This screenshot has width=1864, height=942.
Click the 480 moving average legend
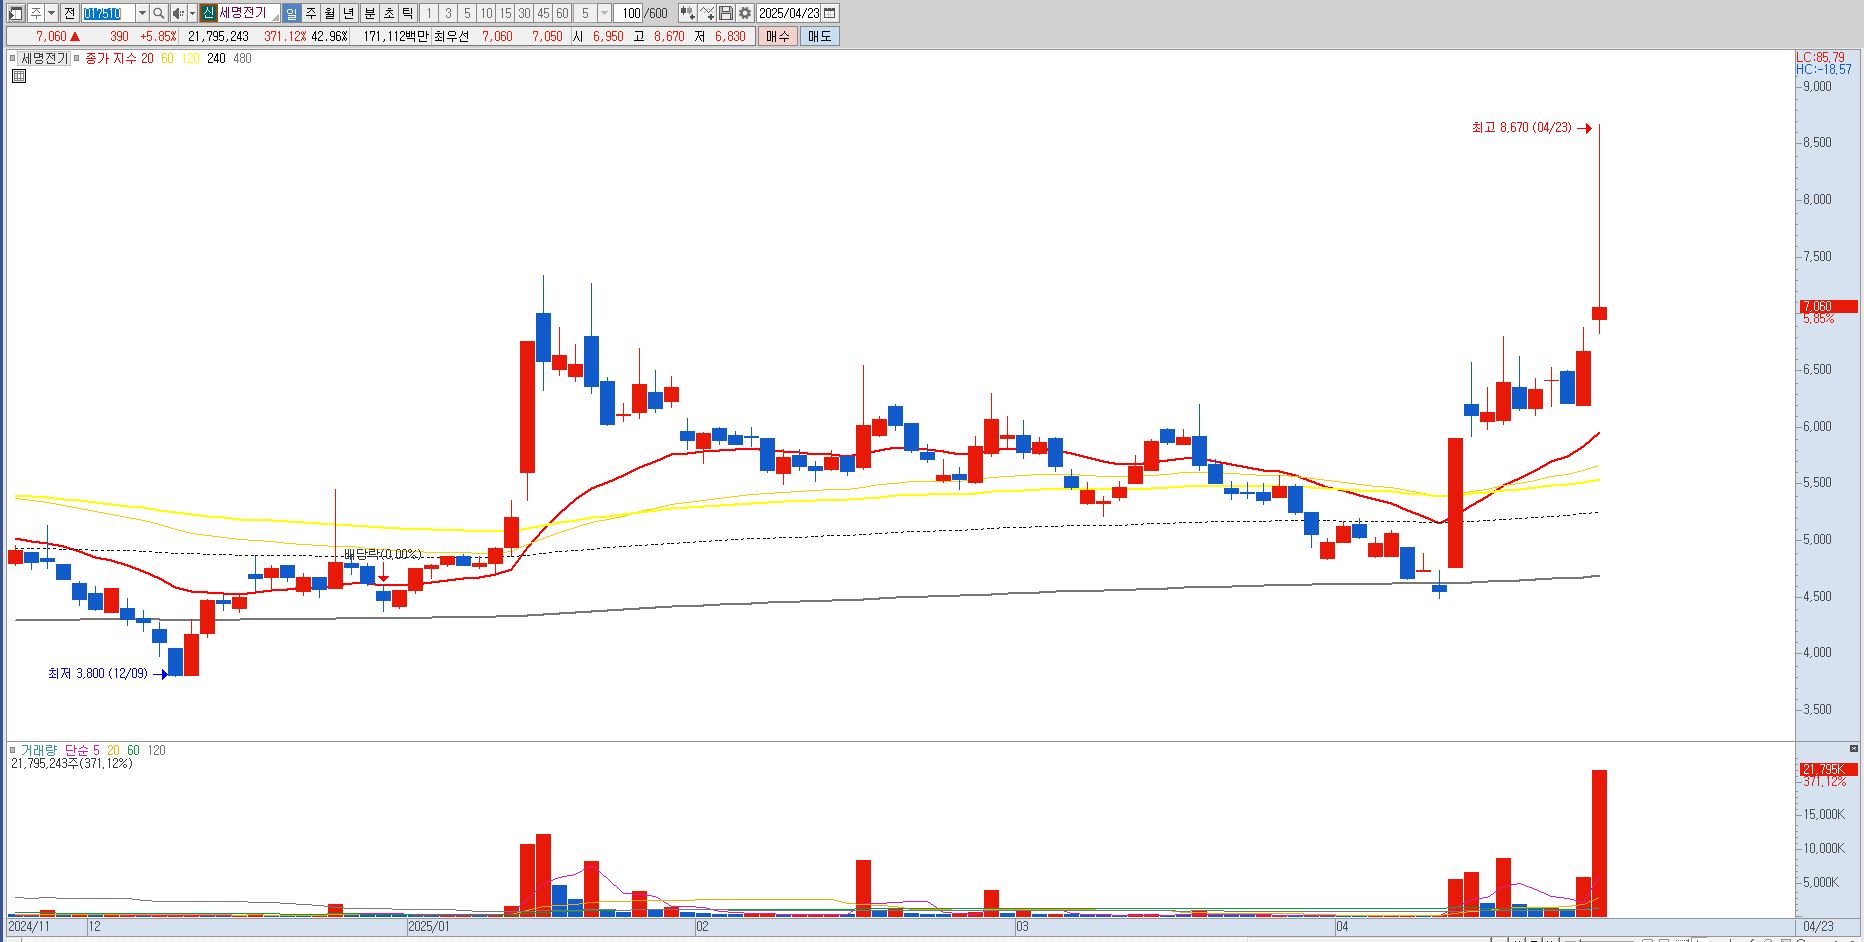point(242,59)
